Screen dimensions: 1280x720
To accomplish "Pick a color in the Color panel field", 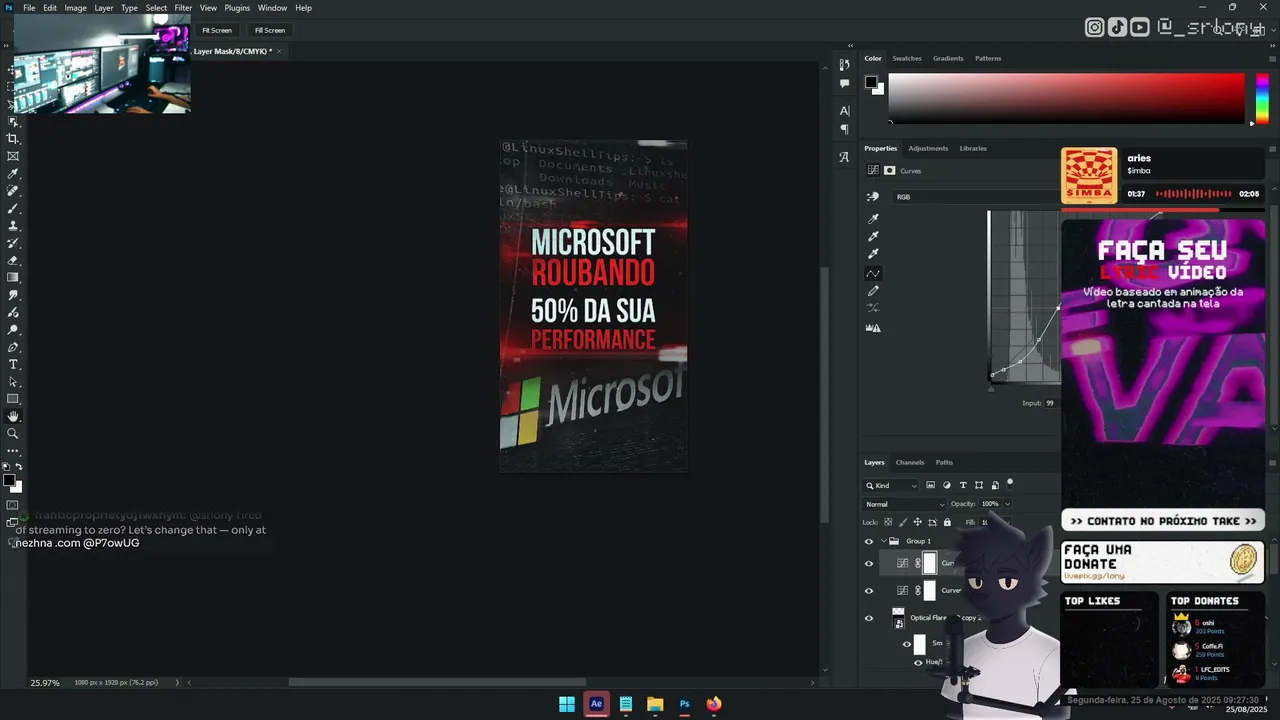I will pyautogui.click(x=1066, y=98).
